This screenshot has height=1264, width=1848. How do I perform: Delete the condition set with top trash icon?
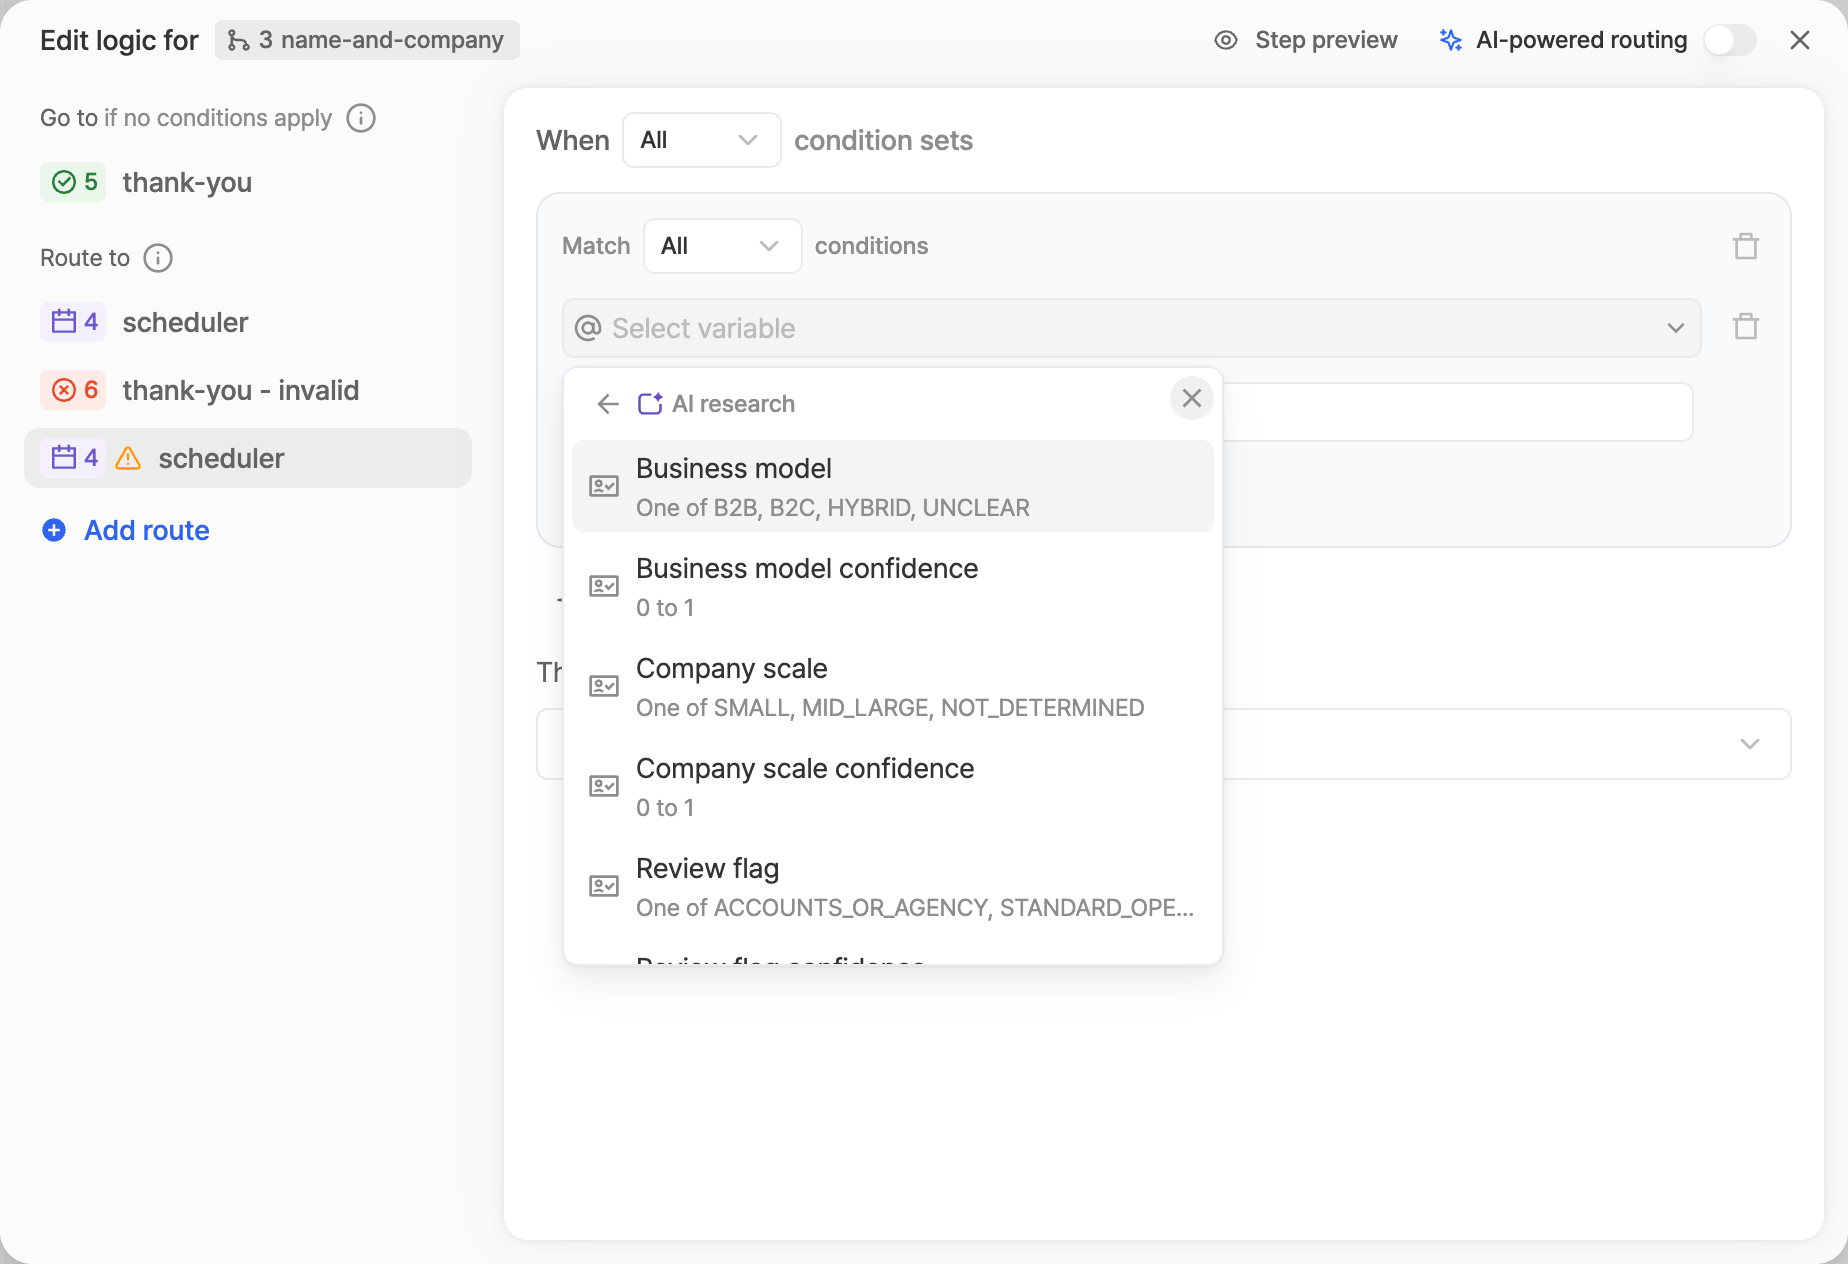[x=1746, y=246]
